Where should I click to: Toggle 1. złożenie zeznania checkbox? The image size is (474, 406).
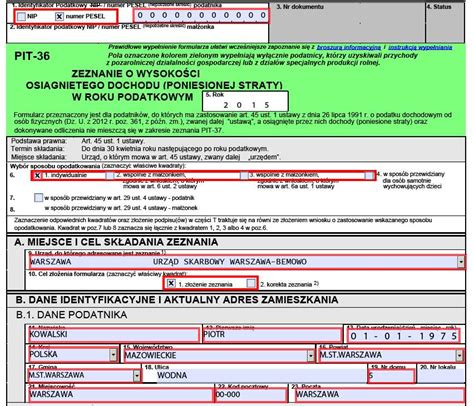tap(171, 283)
